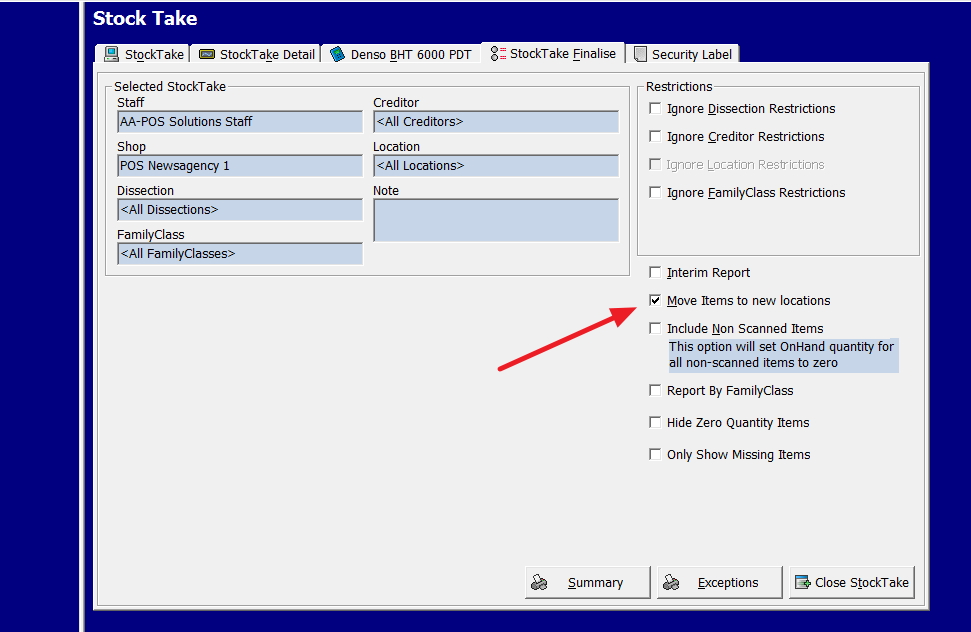Click the Close StockTake button
Image resolution: width=971 pixels, height=632 pixels.
click(851, 582)
